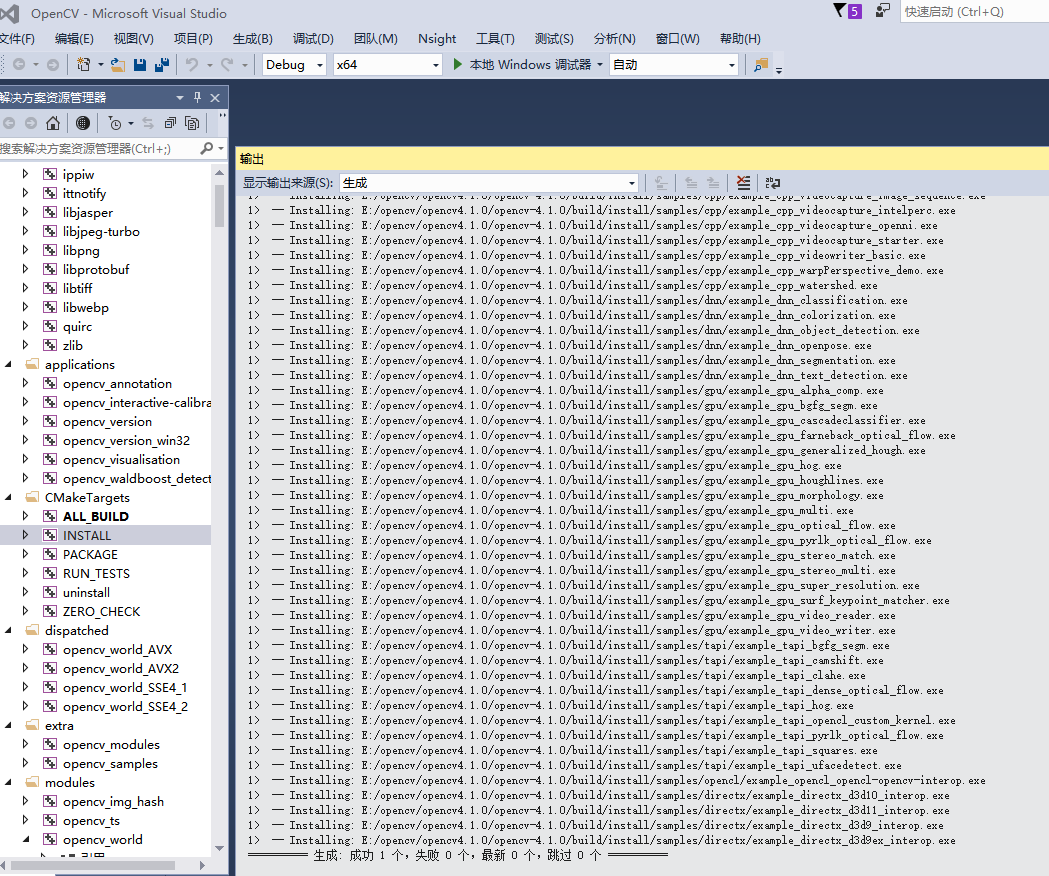Select the ZERO_CHECK project
Viewport: 1049px width, 876px height.
tap(102, 611)
